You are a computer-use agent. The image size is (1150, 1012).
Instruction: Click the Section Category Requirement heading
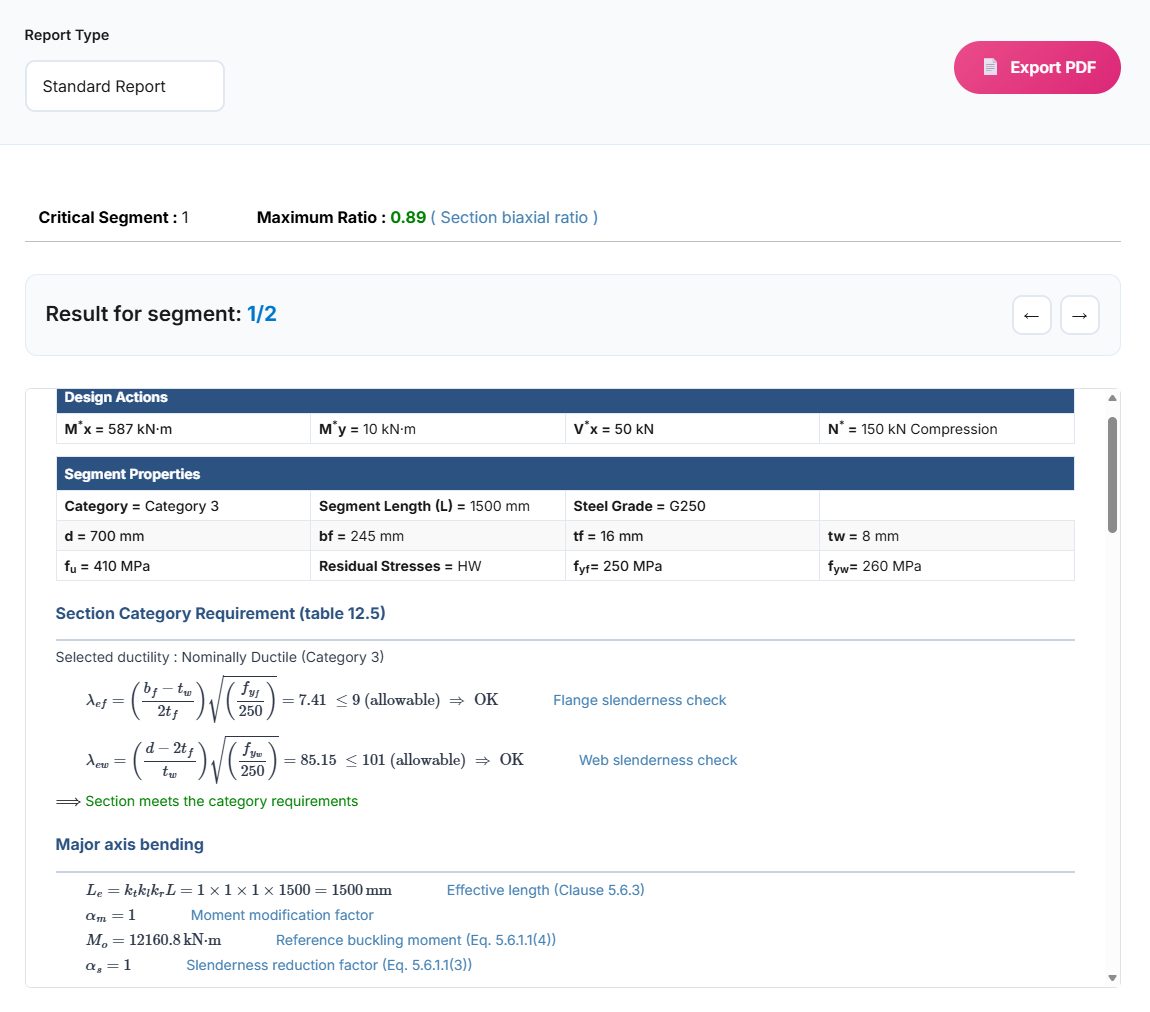[x=220, y=613]
